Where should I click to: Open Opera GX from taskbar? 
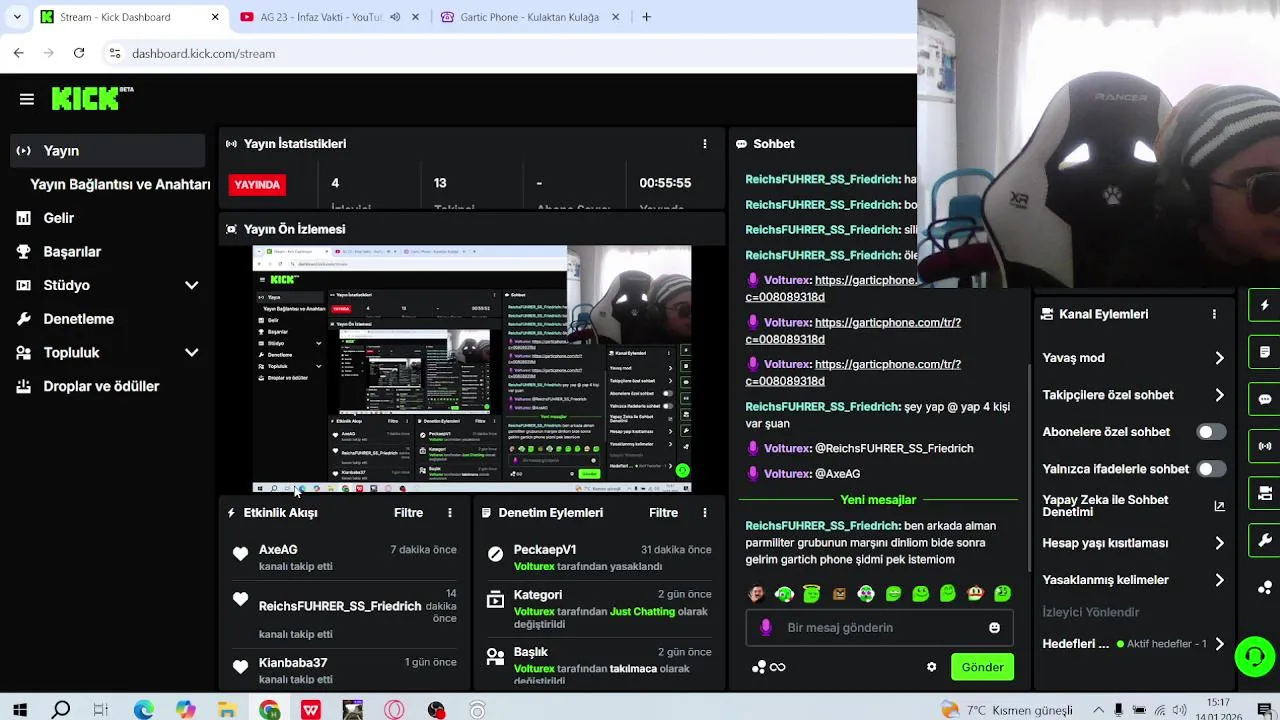point(394,710)
